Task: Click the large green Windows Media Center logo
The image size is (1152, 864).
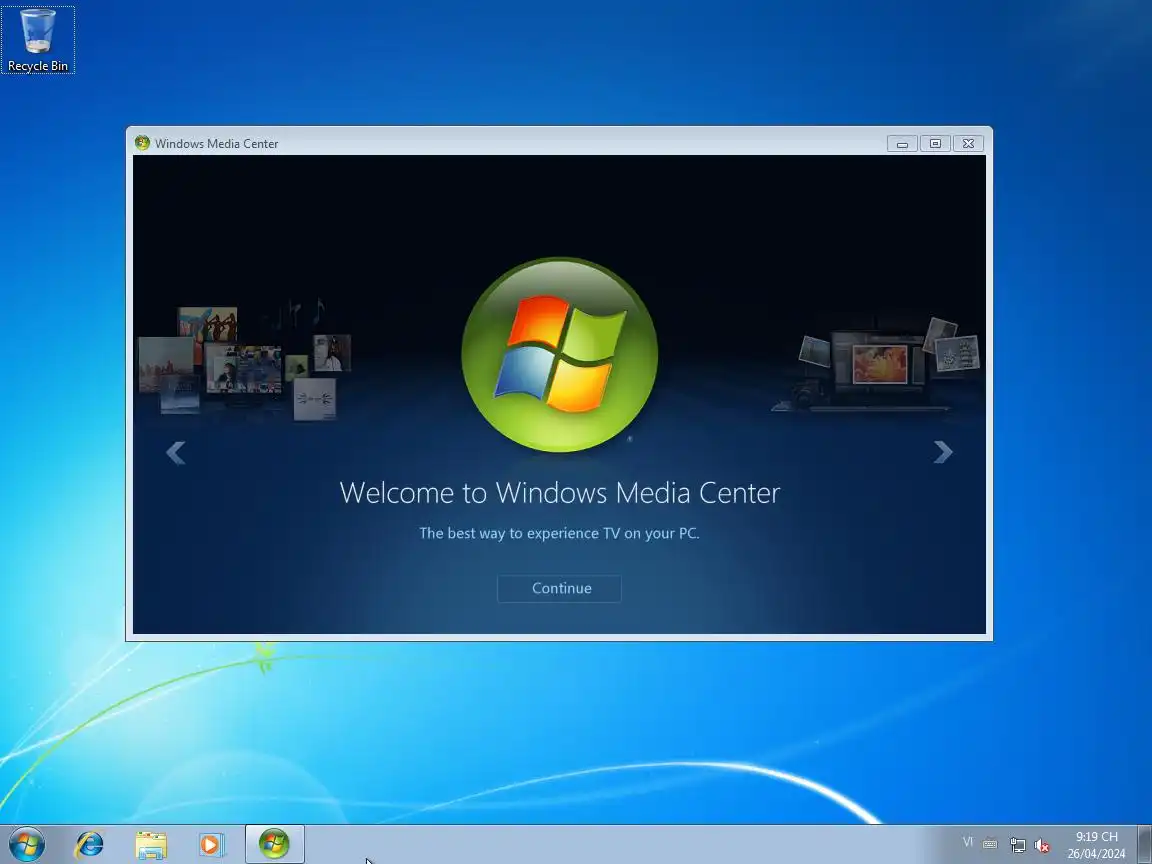Action: pos(560,355)
